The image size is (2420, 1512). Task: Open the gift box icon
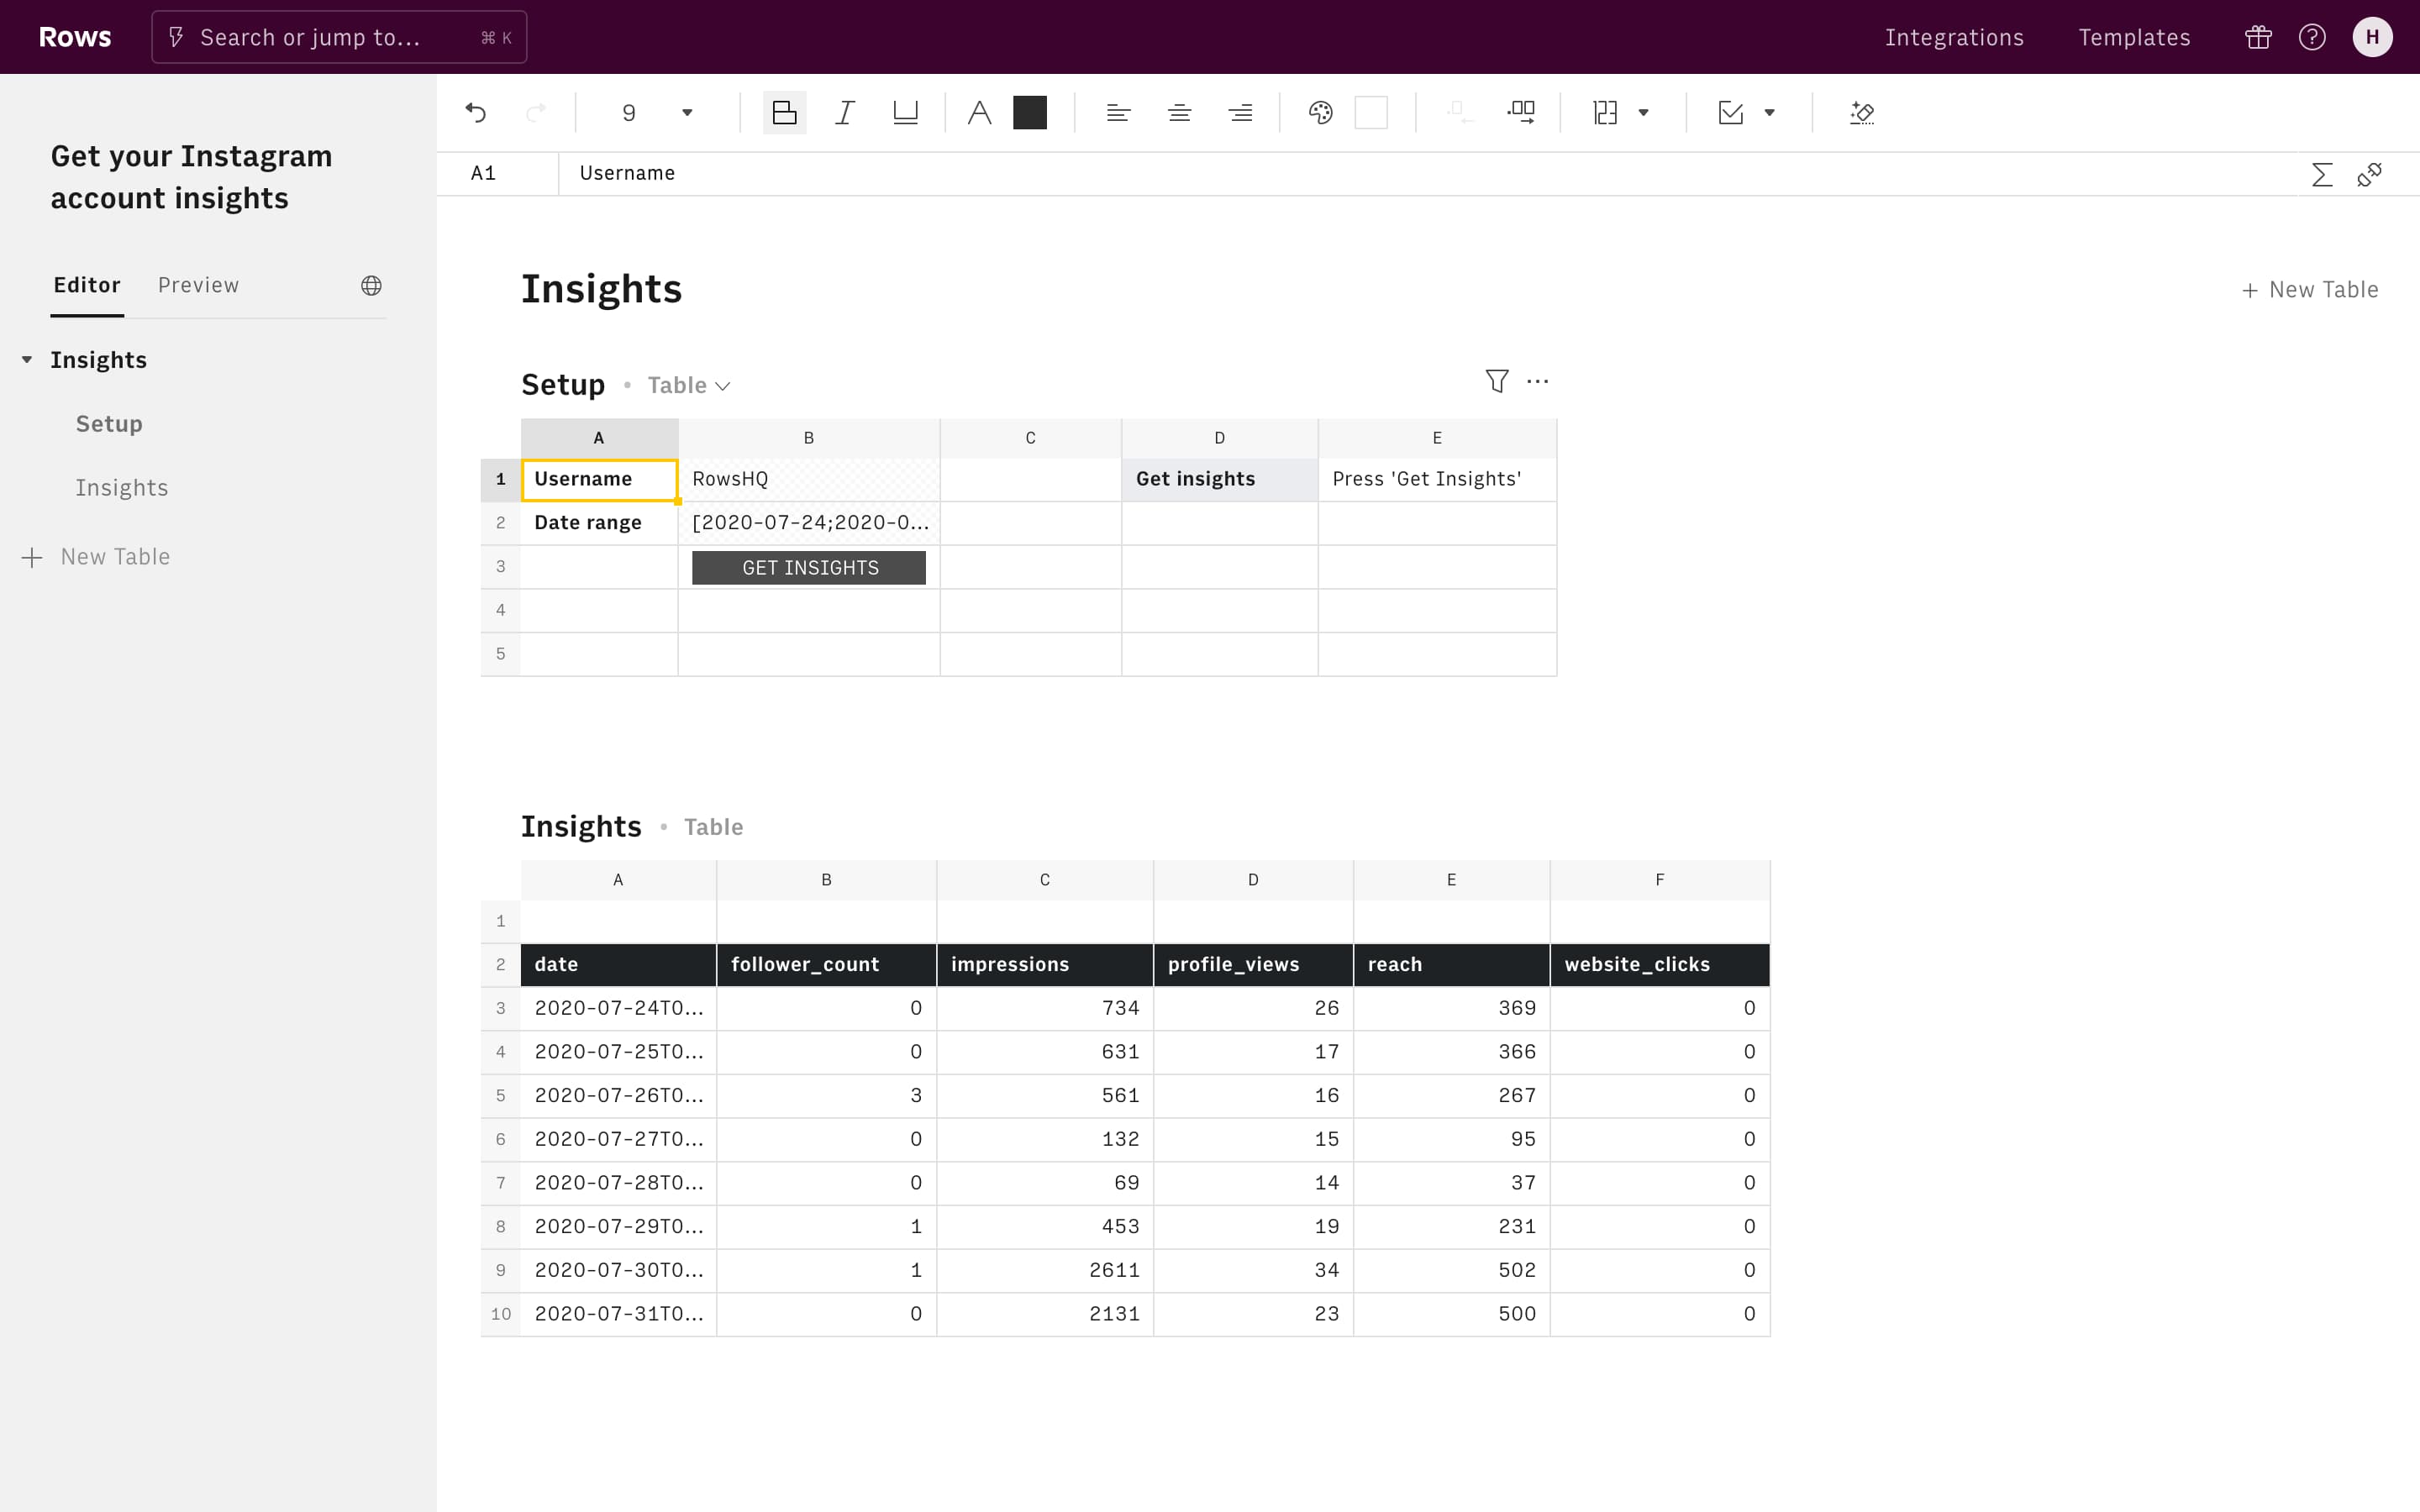pyautogui.click(x=2258, y=37)
